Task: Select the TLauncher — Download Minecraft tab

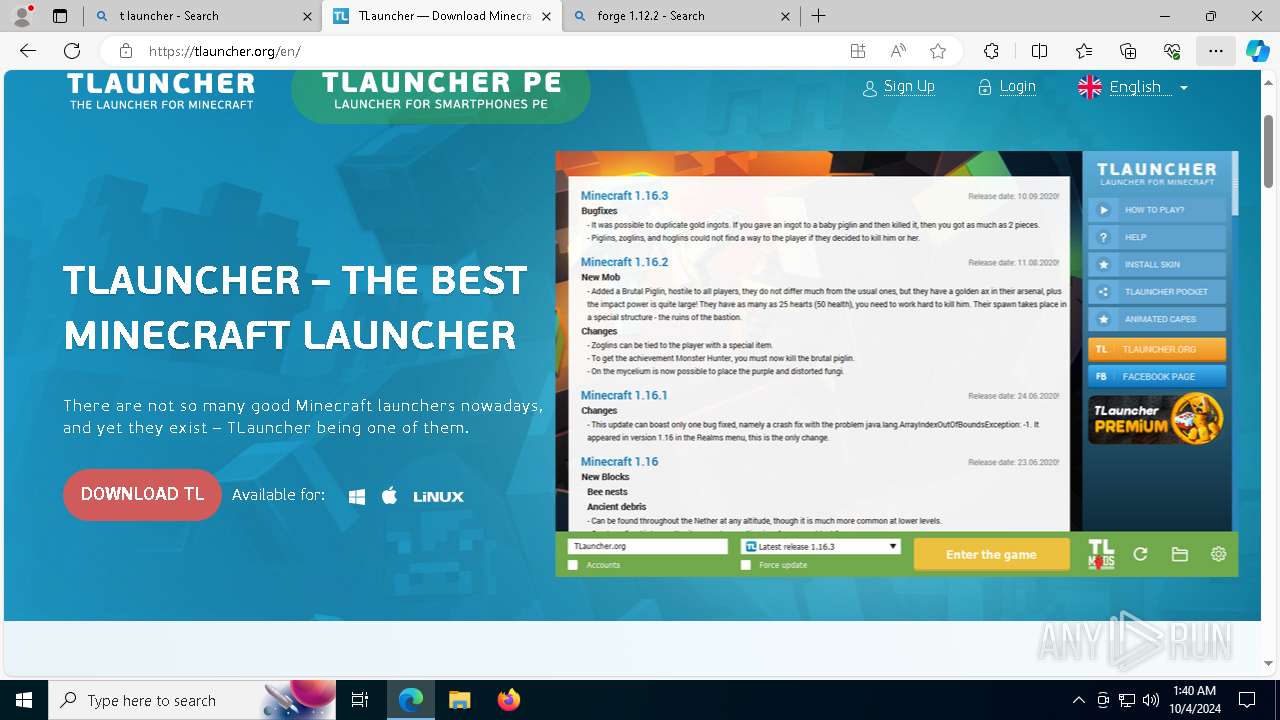Action: (x=442, y=16)
